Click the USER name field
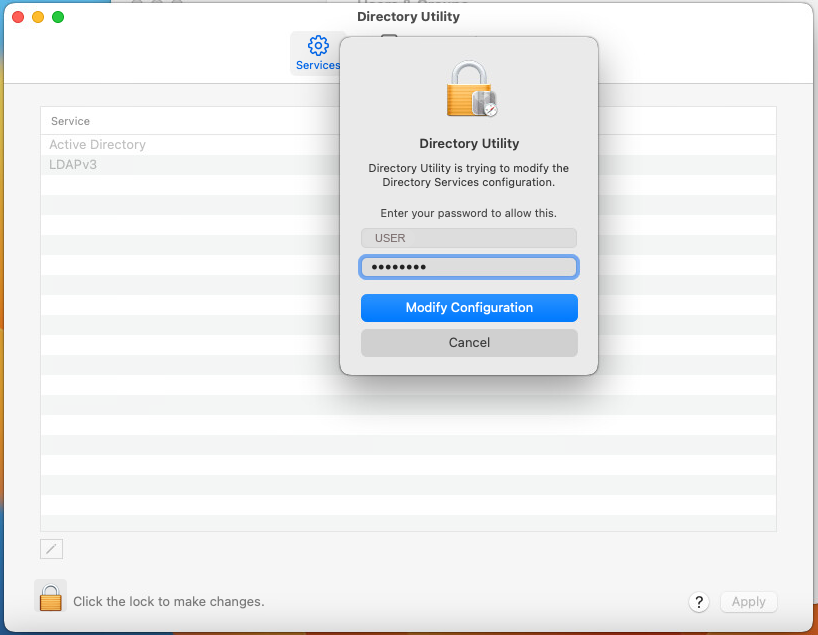Viewport: 818px width, 635px height. pyautogui.click(x=468, y=237)
